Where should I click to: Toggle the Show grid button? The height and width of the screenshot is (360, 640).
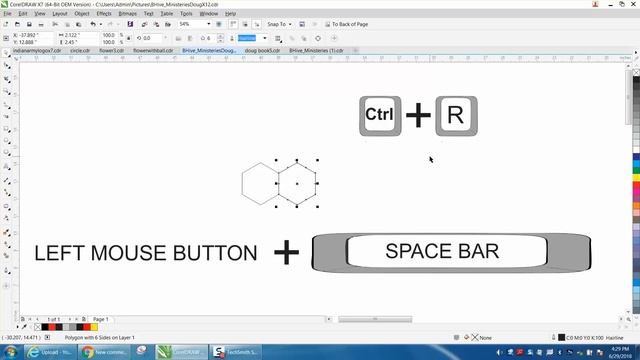coord(245,24)
